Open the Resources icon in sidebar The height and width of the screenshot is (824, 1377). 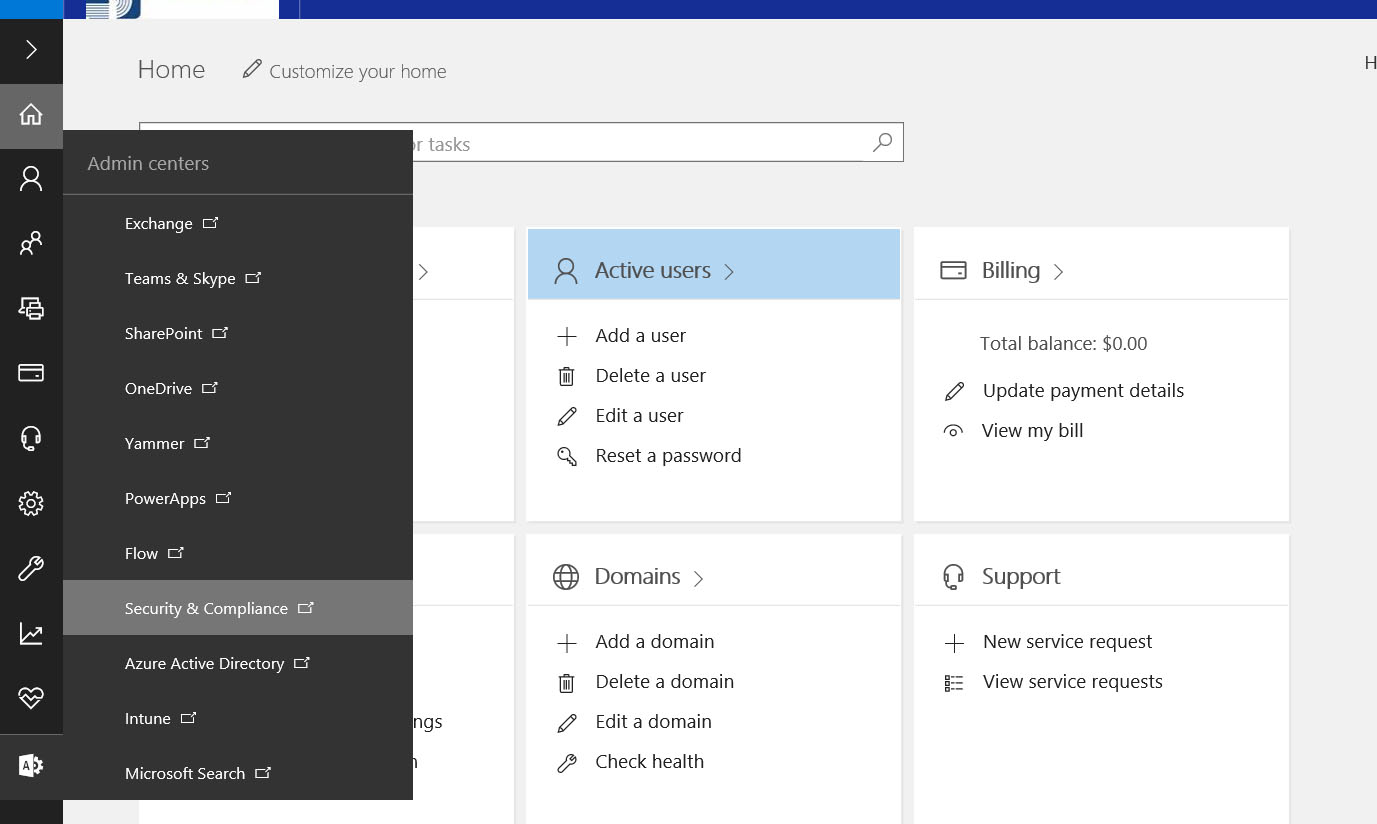[31, 308]
